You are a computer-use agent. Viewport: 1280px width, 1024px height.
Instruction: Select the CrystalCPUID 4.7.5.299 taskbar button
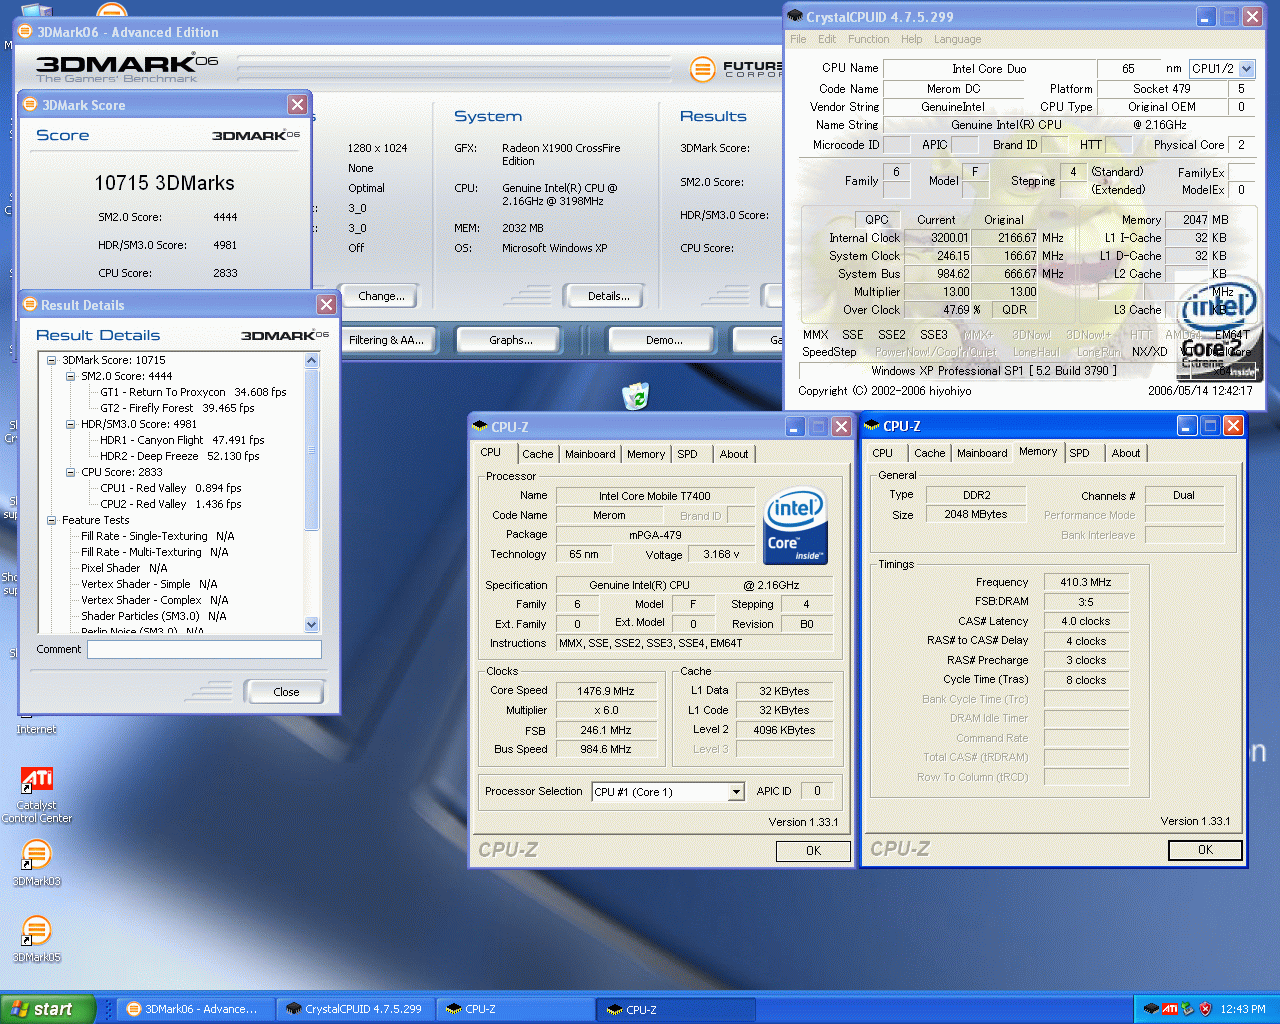coord(354,1009)
